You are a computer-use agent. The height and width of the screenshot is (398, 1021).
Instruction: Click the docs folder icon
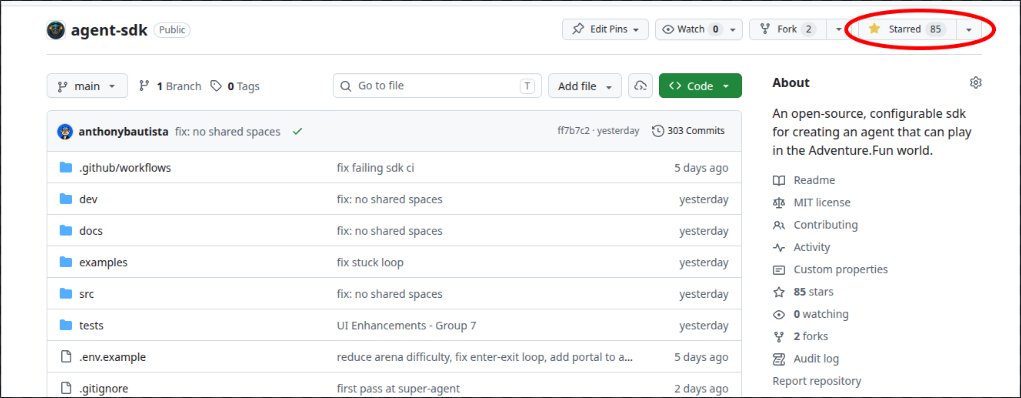(x=65, y=231)
